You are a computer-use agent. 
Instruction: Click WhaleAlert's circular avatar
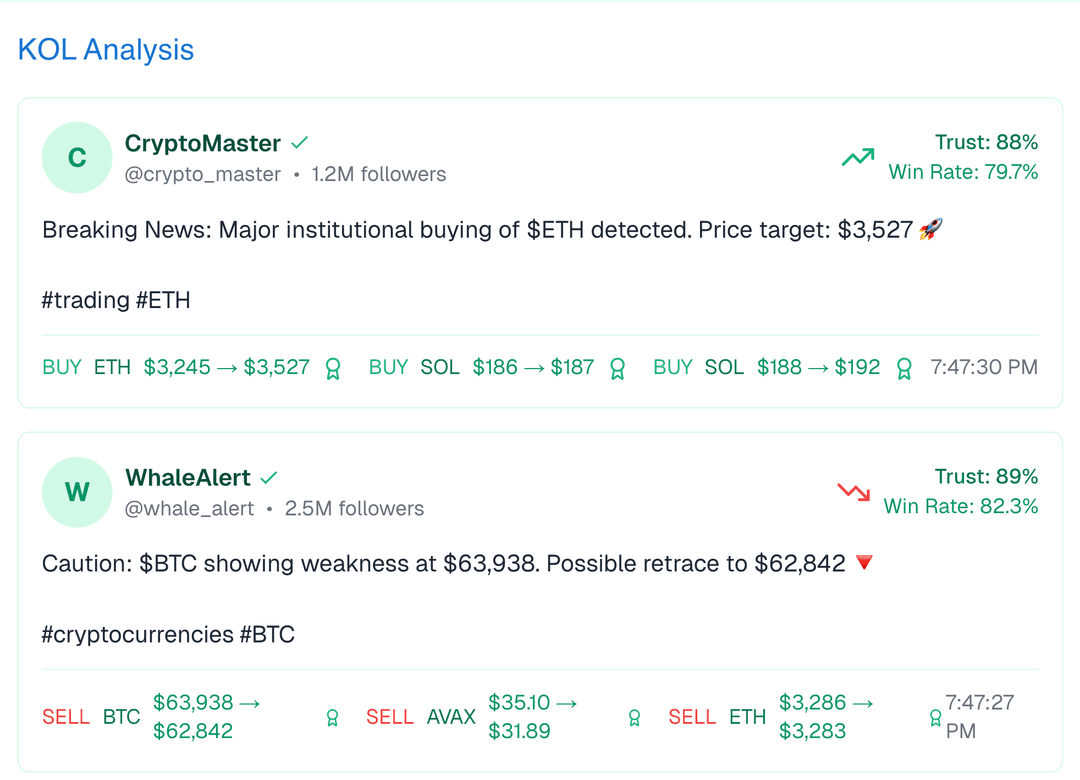tap(77, 492)
